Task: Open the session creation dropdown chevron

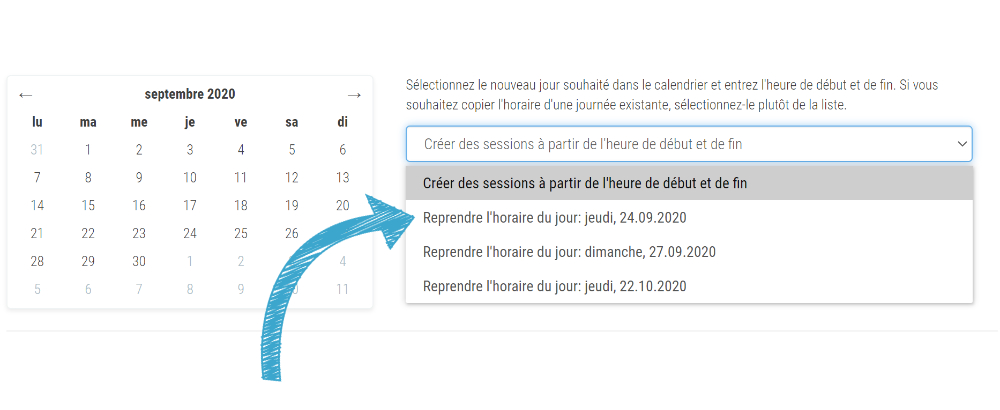Action: (x=962, y=144)
